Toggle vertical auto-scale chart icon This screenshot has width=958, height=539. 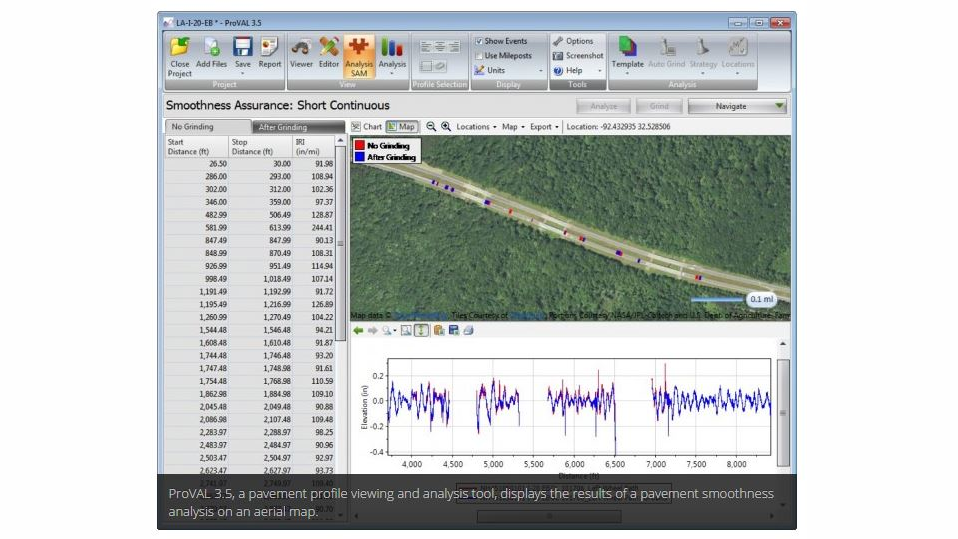[x=421, y=331]
